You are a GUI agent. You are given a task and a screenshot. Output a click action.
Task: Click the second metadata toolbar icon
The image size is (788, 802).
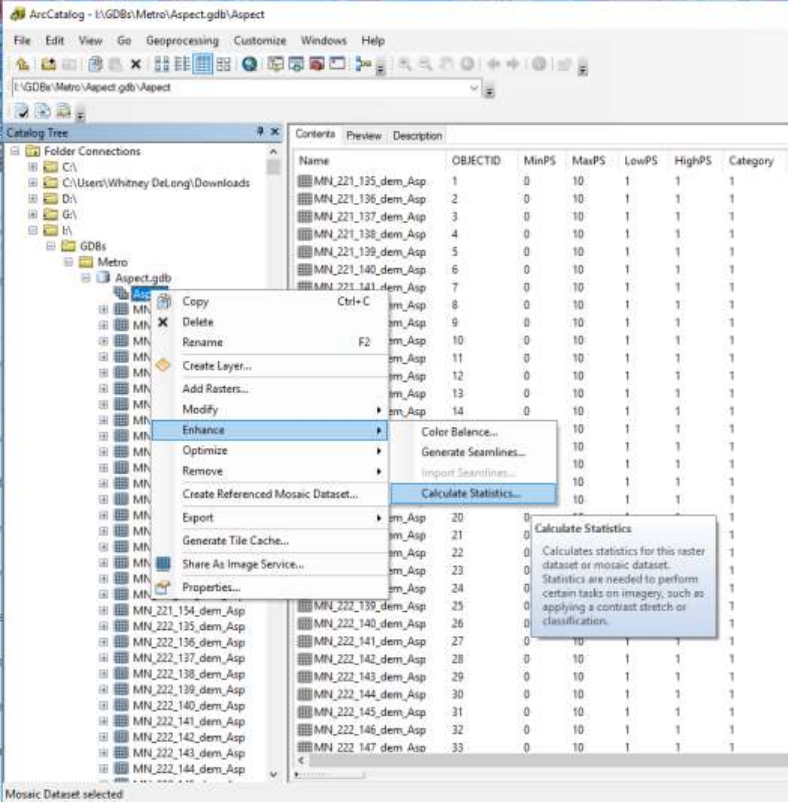42,110
